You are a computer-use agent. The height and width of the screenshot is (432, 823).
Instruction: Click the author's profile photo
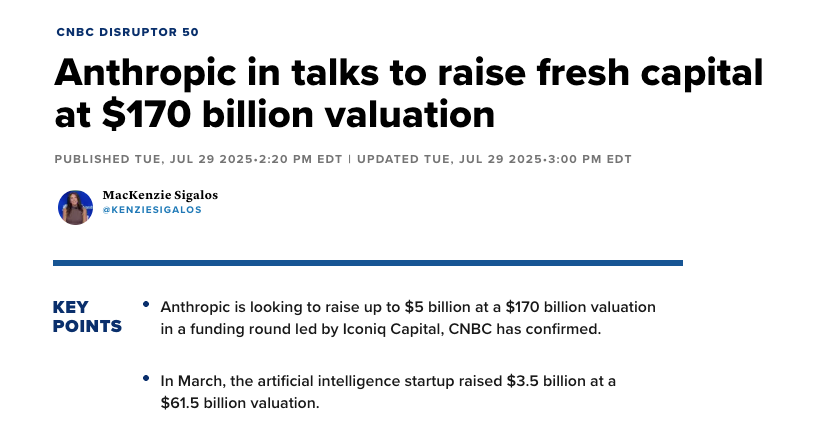(76, 207)
